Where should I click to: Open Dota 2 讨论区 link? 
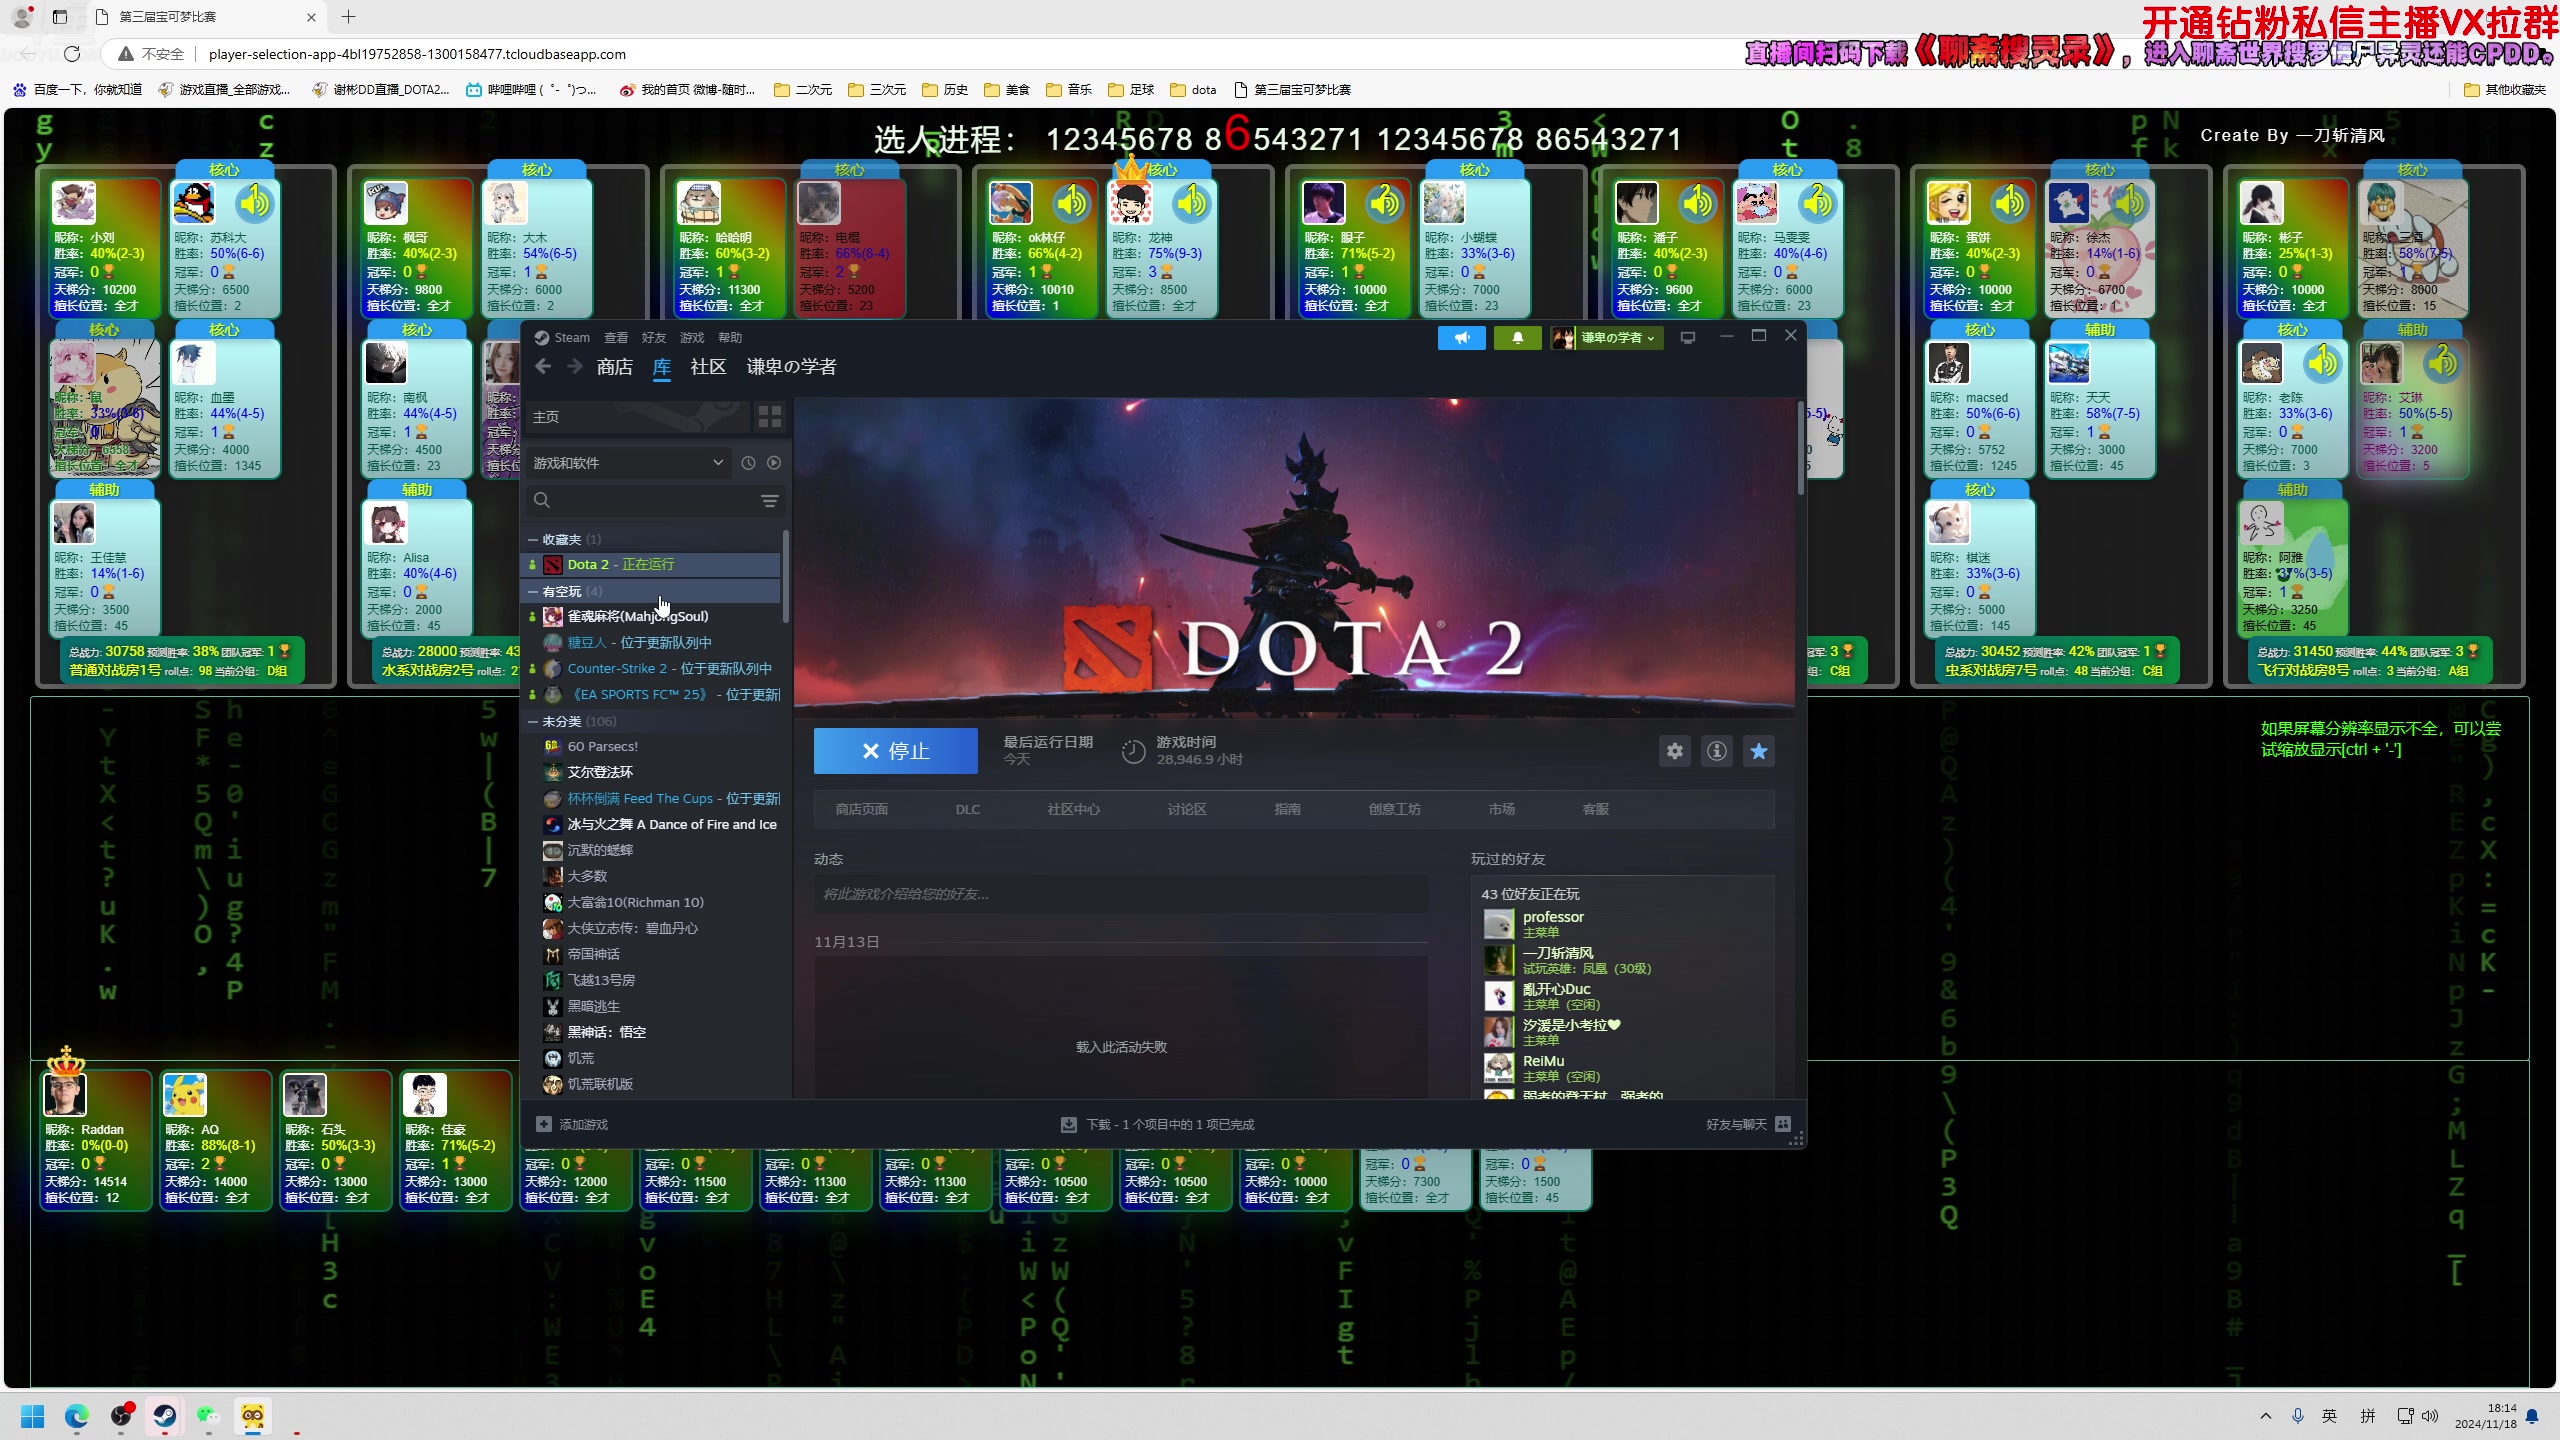pos(1187,809)
